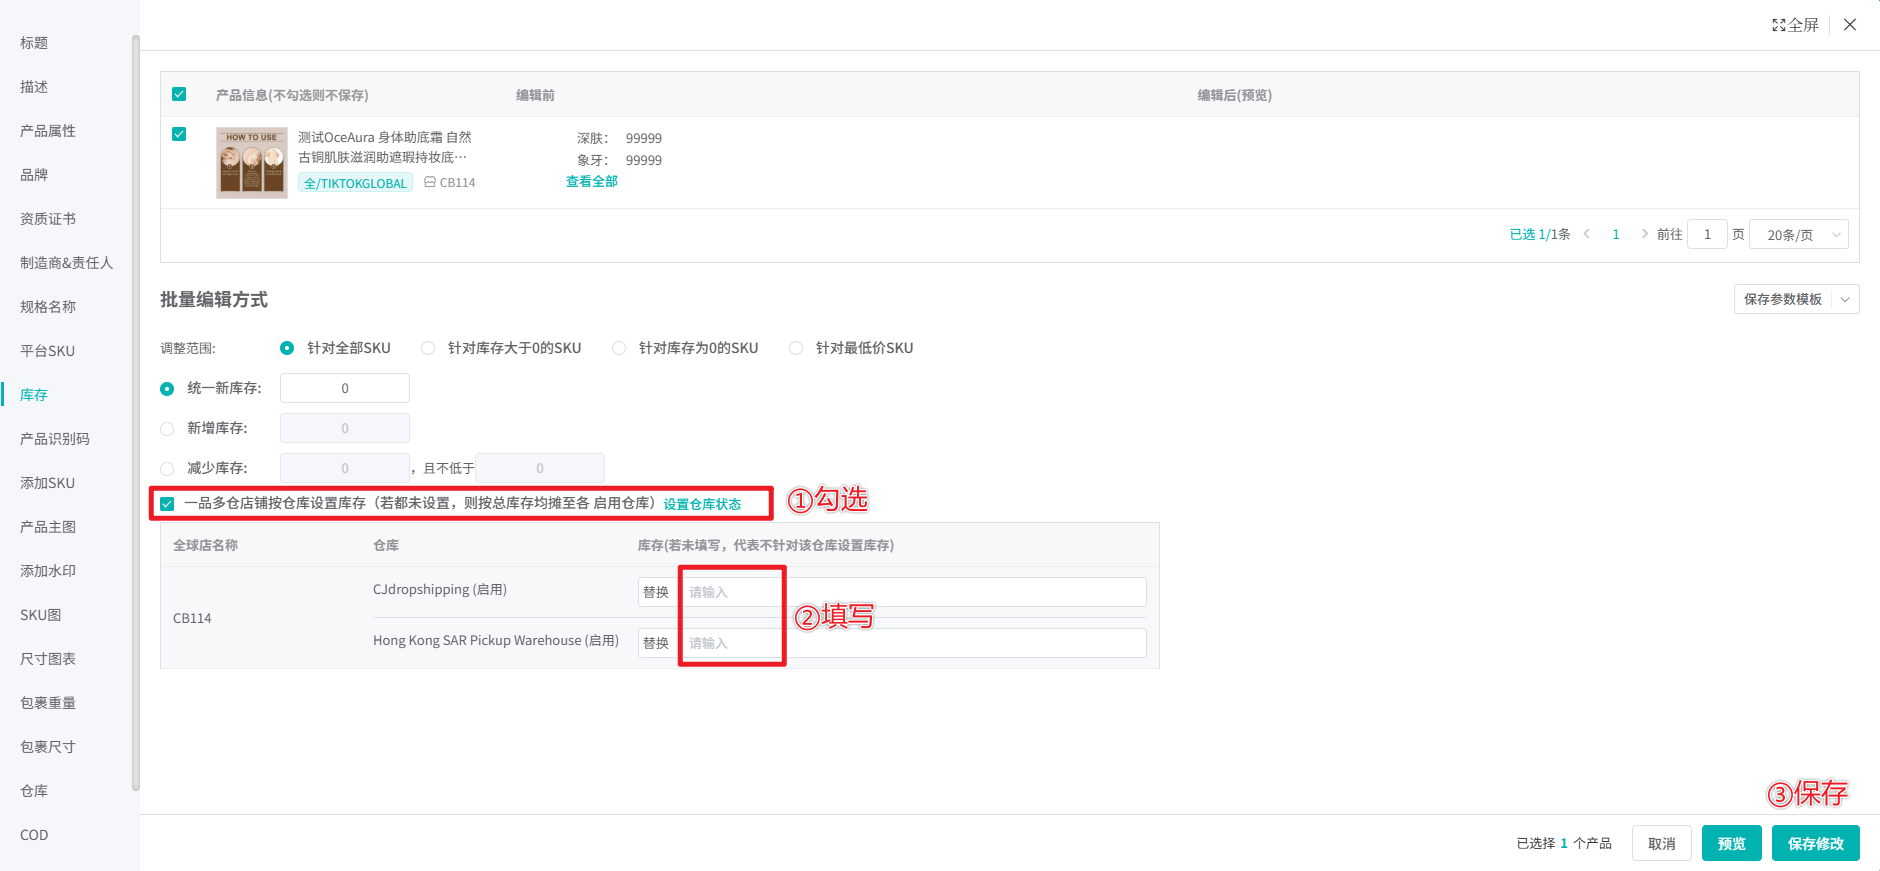This screenshot has height=871, width=1880.
Task: Click the 取消 button
Action: [x=1662, y=843]
